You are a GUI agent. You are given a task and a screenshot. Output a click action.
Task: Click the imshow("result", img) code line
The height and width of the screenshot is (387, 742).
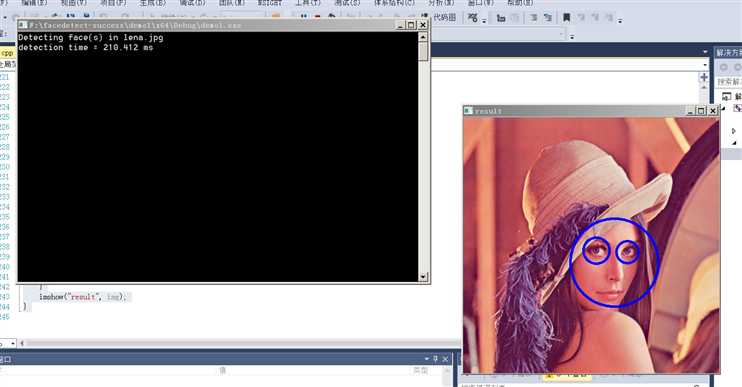[x=83, y=297]
